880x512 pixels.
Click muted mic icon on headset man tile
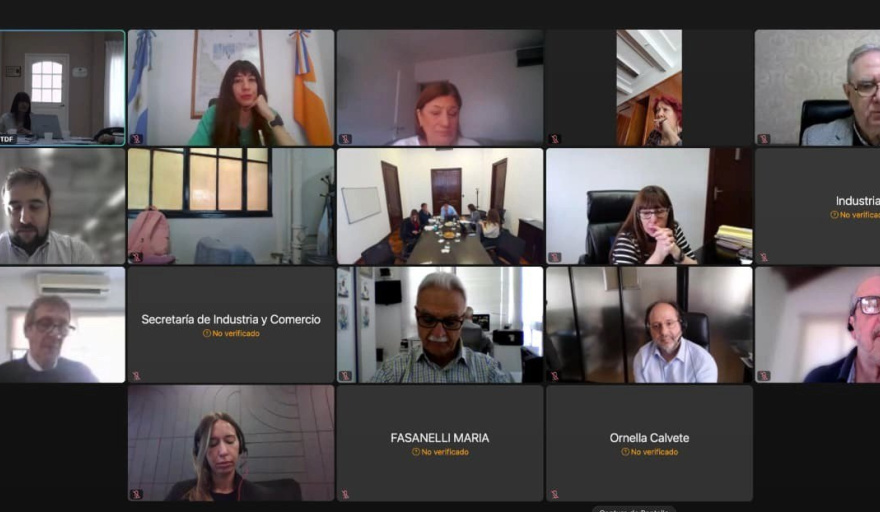554,376
